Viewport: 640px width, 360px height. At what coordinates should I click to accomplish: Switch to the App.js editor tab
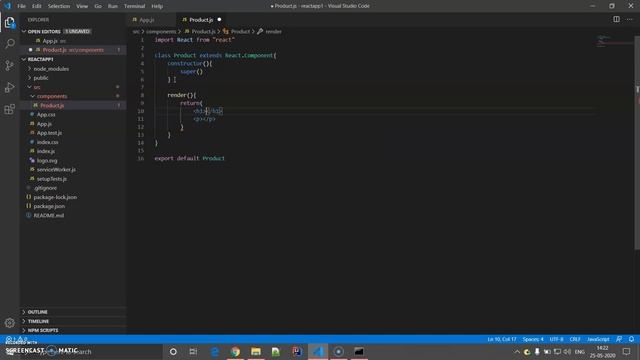click(151, 20)
